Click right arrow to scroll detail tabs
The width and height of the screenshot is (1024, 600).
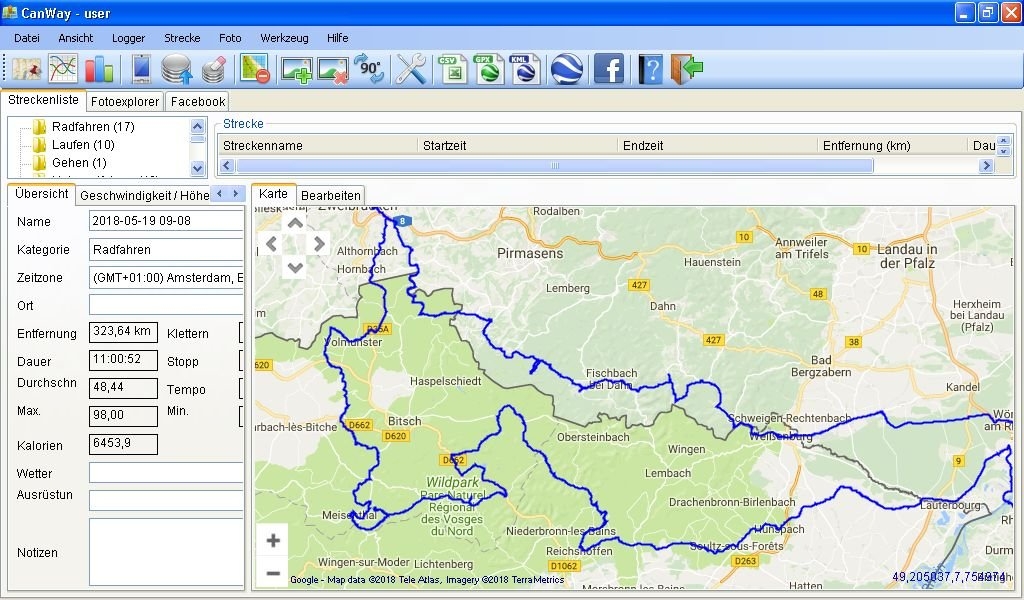coord(235,194)
